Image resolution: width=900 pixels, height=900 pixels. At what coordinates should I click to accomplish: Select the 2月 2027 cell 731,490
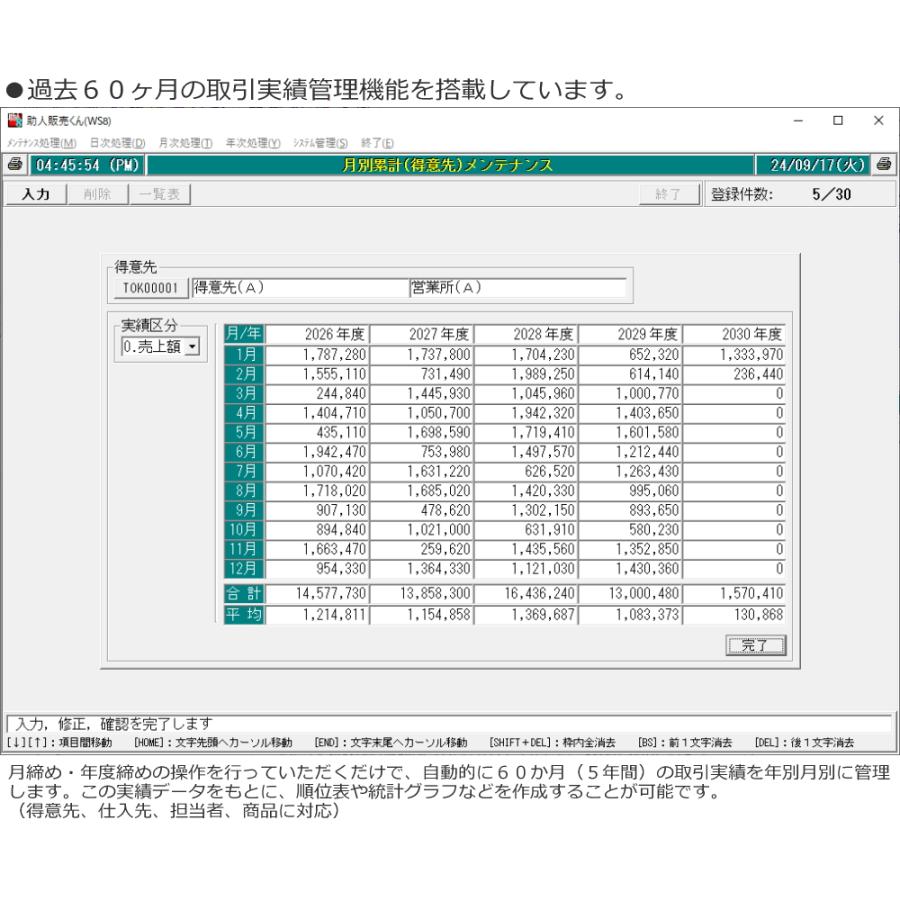(x=422, y=374)
